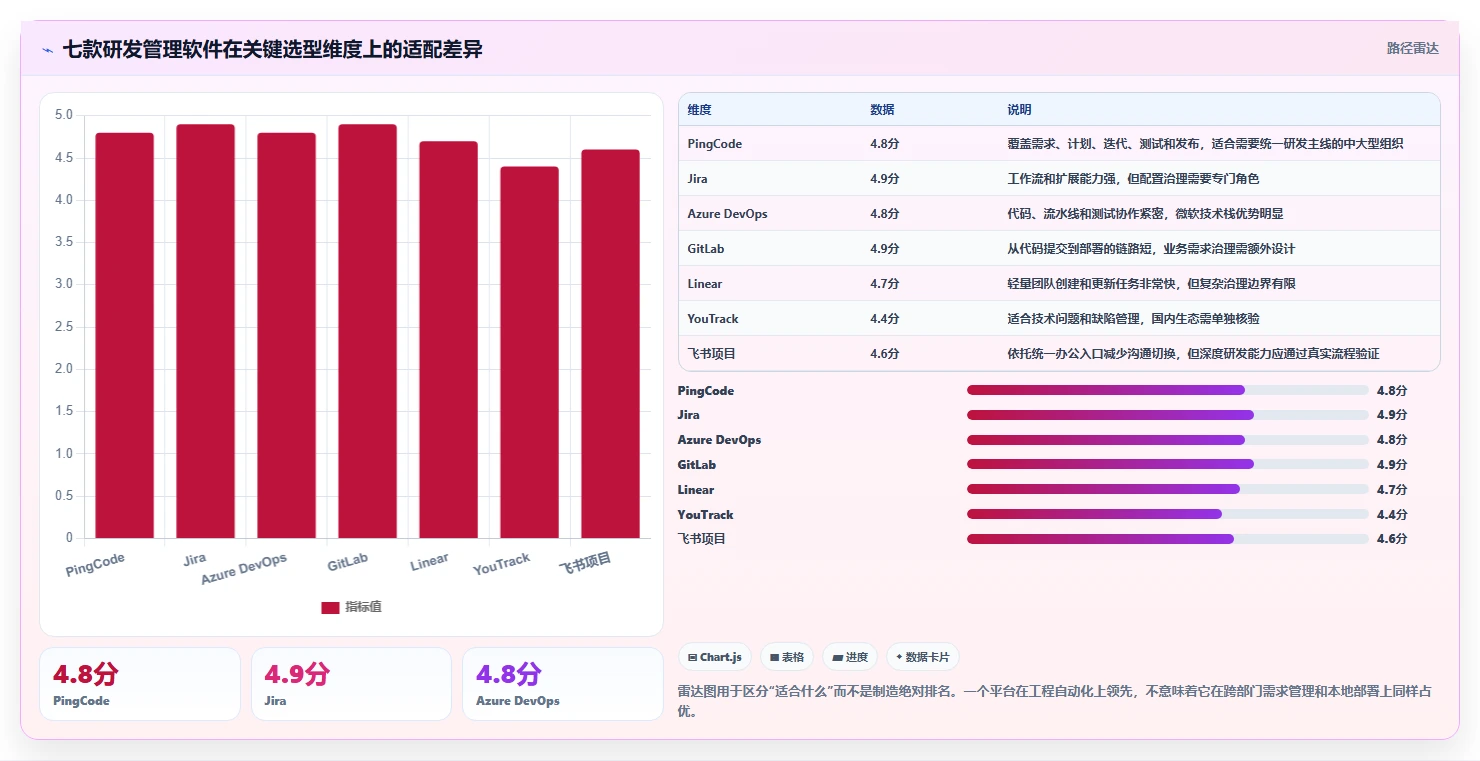Screen dimensions: 1480x761
Task: Select the 数据卡片 chip
Action: point(923,657)
